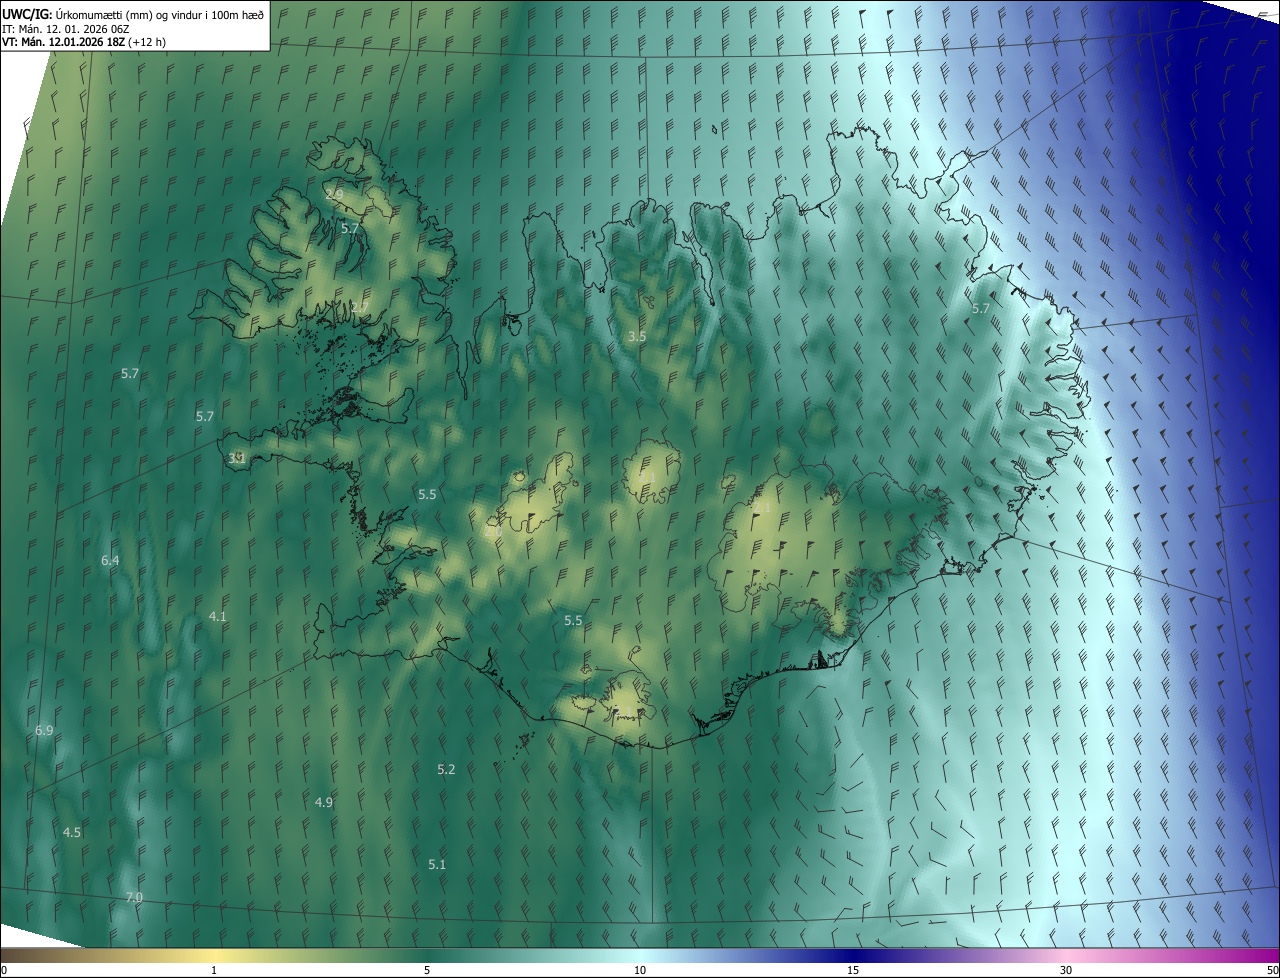Click the 6.4 value label
Image resolution: width=1280 pixels, height=978 pixels.
point(110,561)
